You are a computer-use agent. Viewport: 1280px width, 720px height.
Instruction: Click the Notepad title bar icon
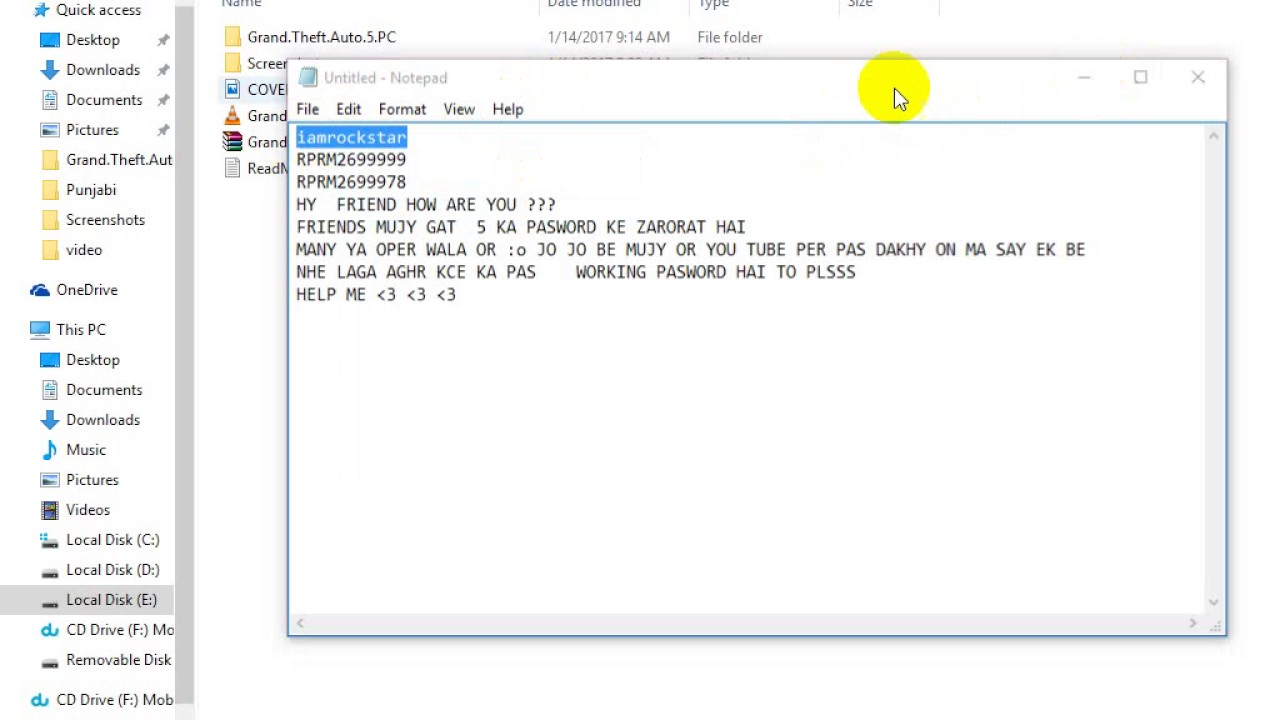tap(307, 78)
